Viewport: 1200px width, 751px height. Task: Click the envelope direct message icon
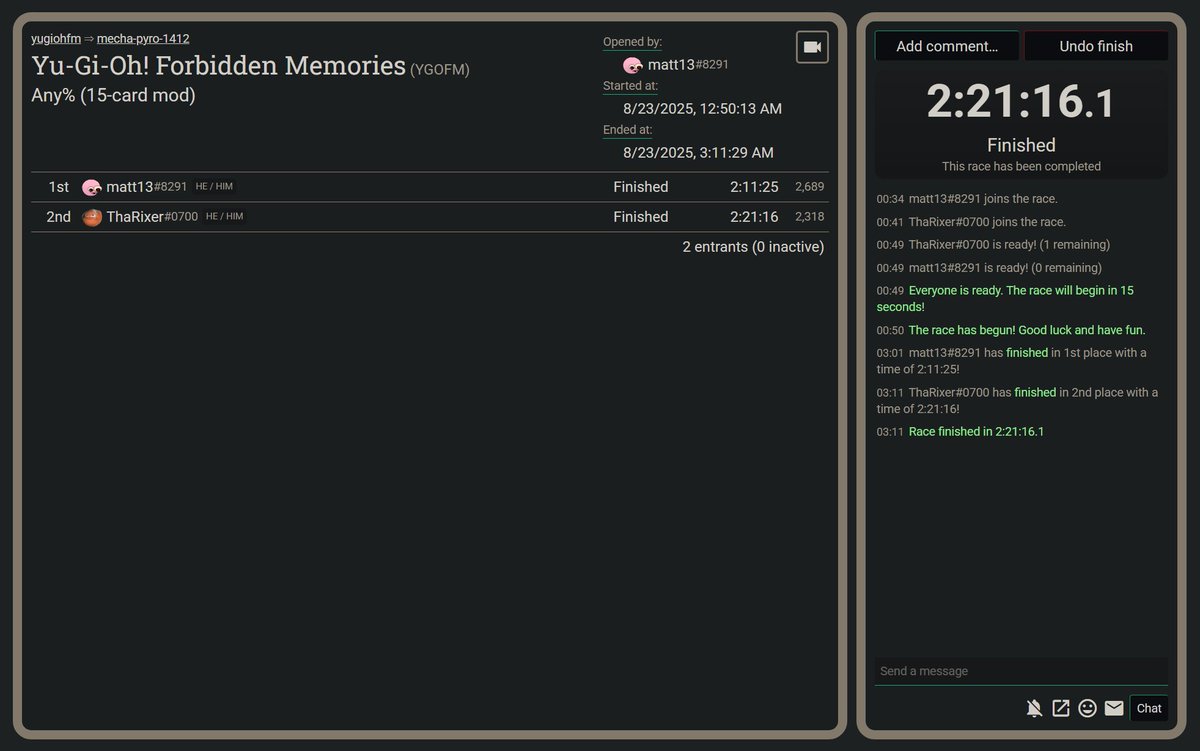(x=1114, y=708)
